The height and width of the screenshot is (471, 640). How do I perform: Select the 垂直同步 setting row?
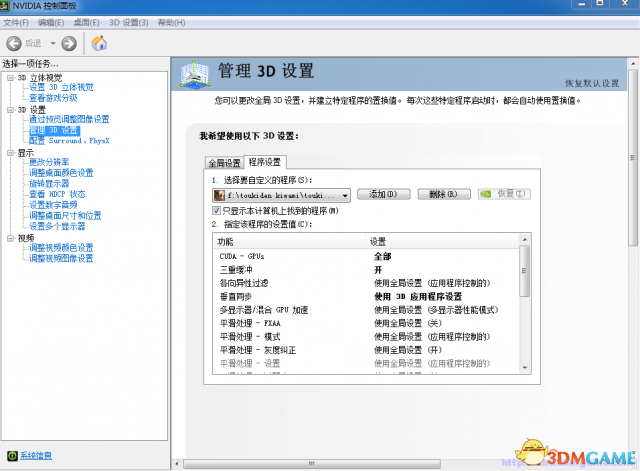pyautogui.click(x=366, y=297)
